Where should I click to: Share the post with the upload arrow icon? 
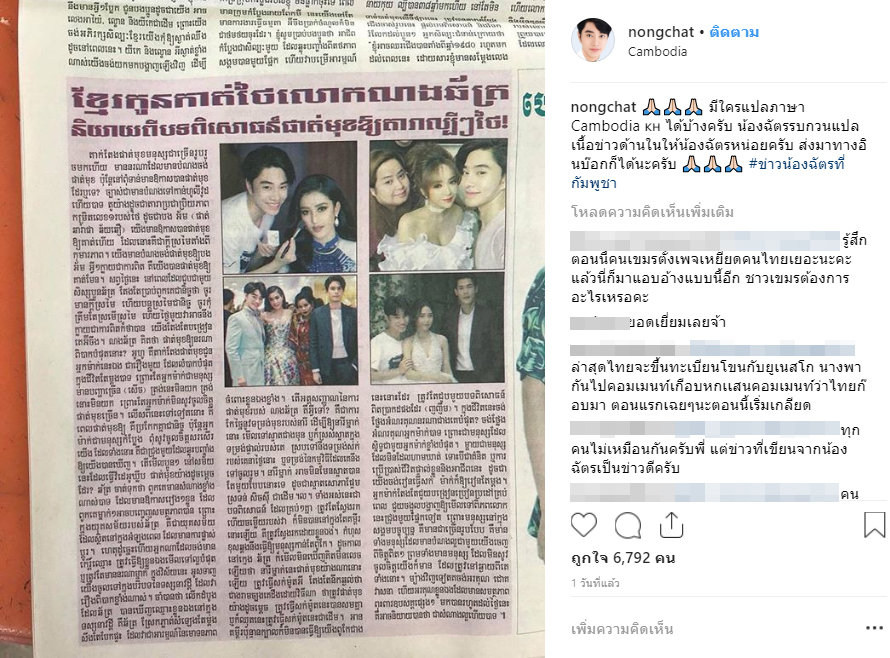tap(671, 525)
